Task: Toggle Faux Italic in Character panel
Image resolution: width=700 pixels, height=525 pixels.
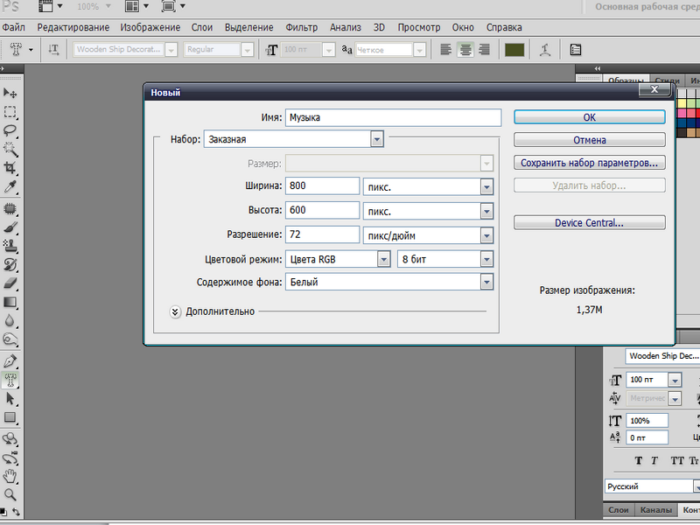Action: click(654, 461)
